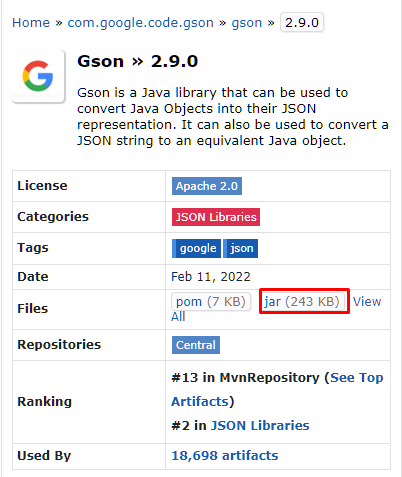402x477 pixels.
Task: Open JSON Libraries ranking link
Action: click(x=260, y=426)
